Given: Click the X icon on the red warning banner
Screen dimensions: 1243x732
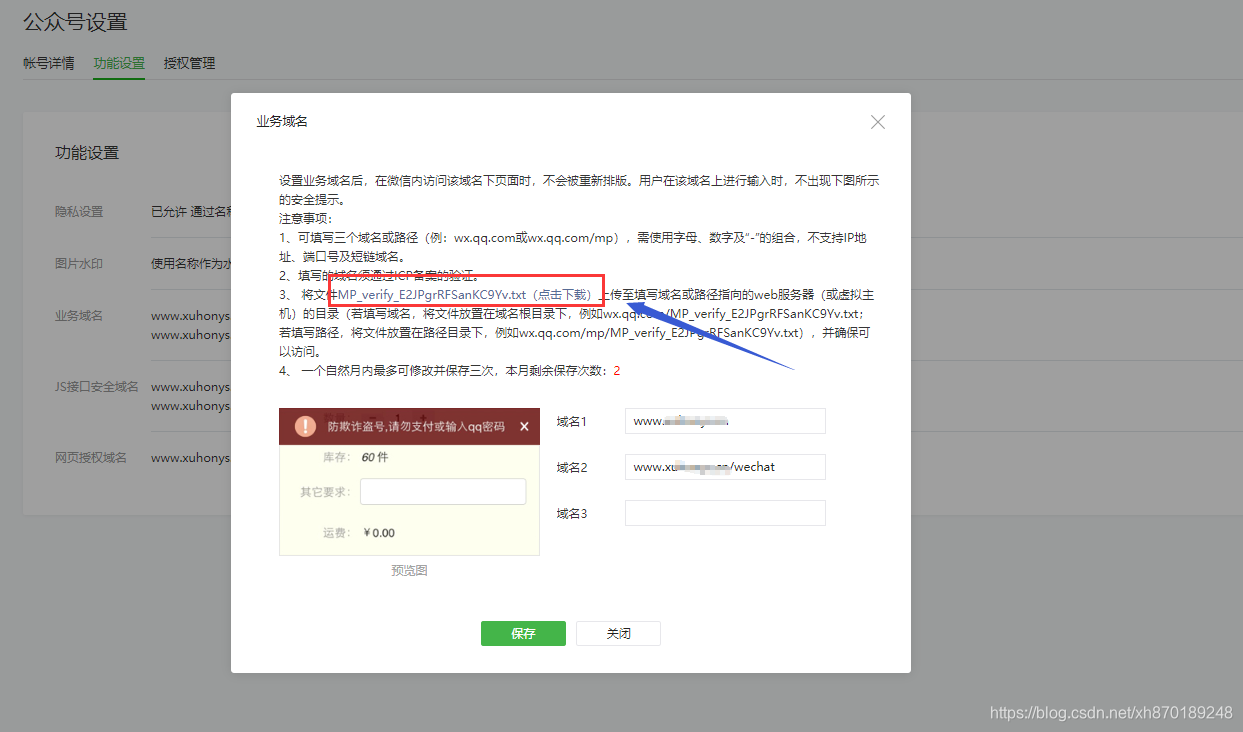Looking at the screenshot, I should (524, 427).
